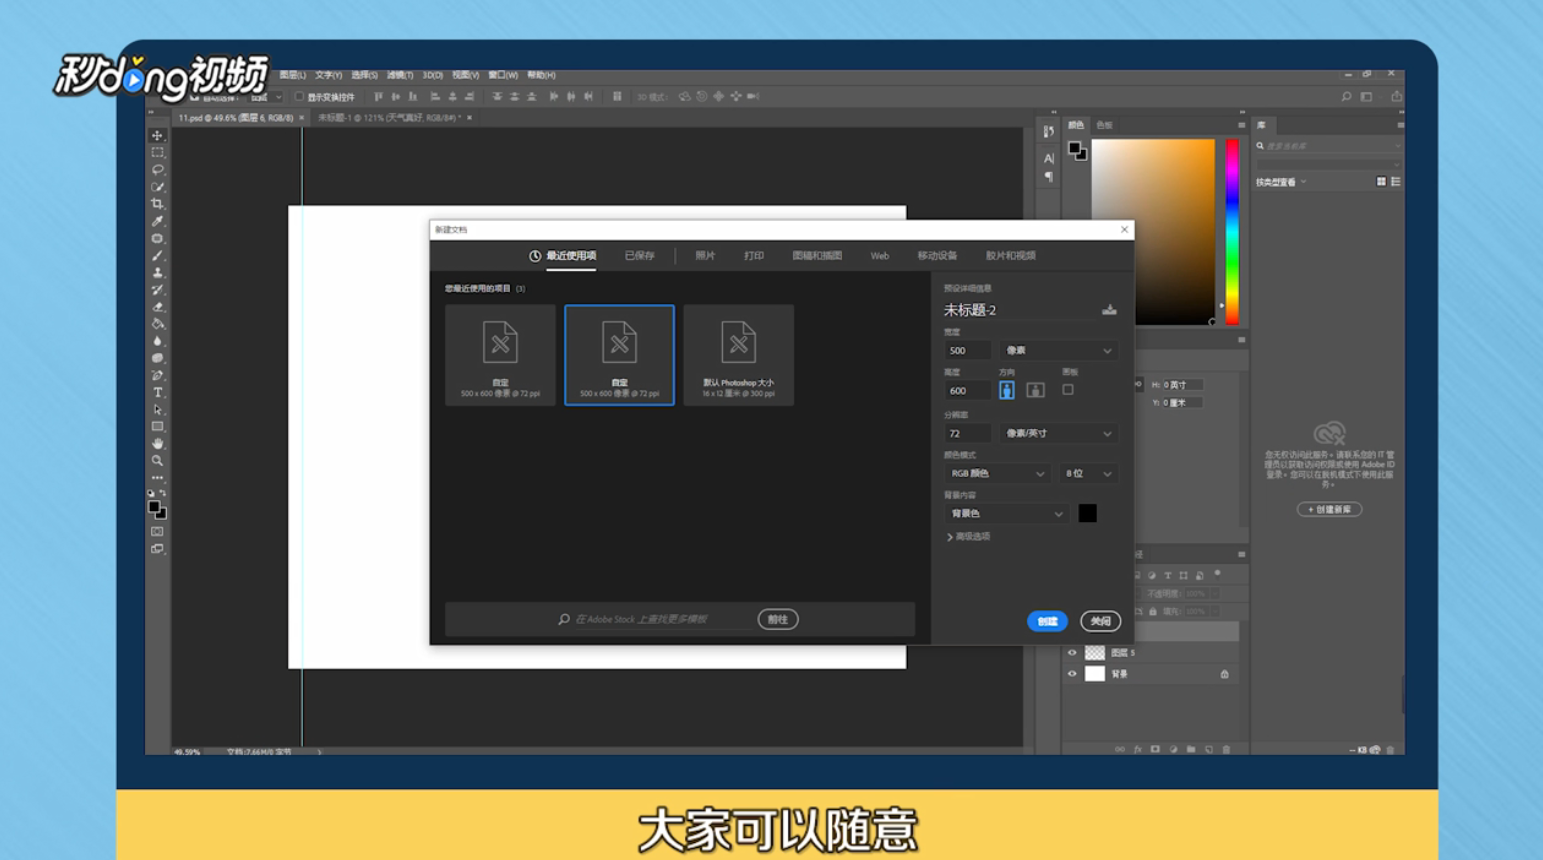Select the Quick Selection tool

pyautogui.click(x=157, y=187)
